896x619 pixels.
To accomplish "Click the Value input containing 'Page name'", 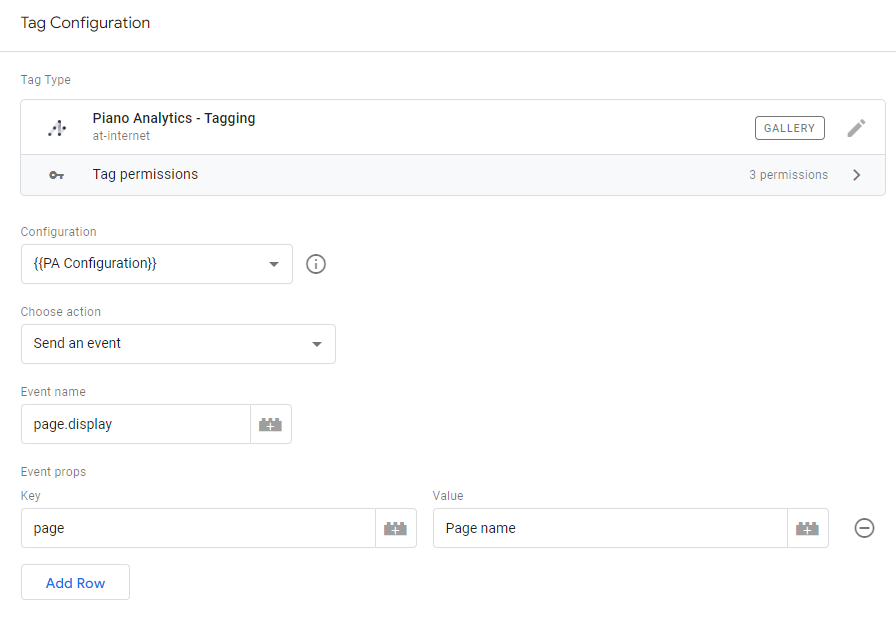I will tap(610, 528).
